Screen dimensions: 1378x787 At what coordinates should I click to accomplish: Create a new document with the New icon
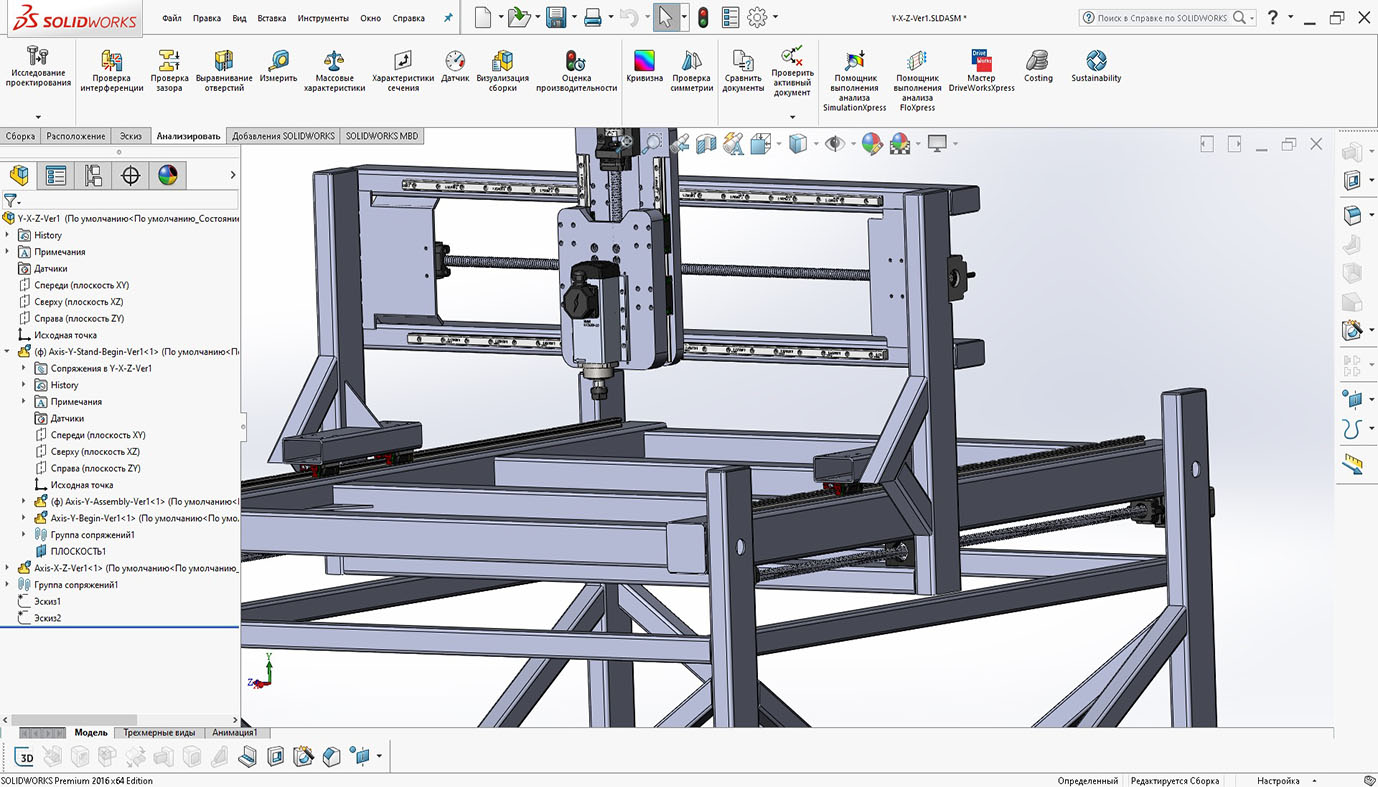click(x=483, y=17)
